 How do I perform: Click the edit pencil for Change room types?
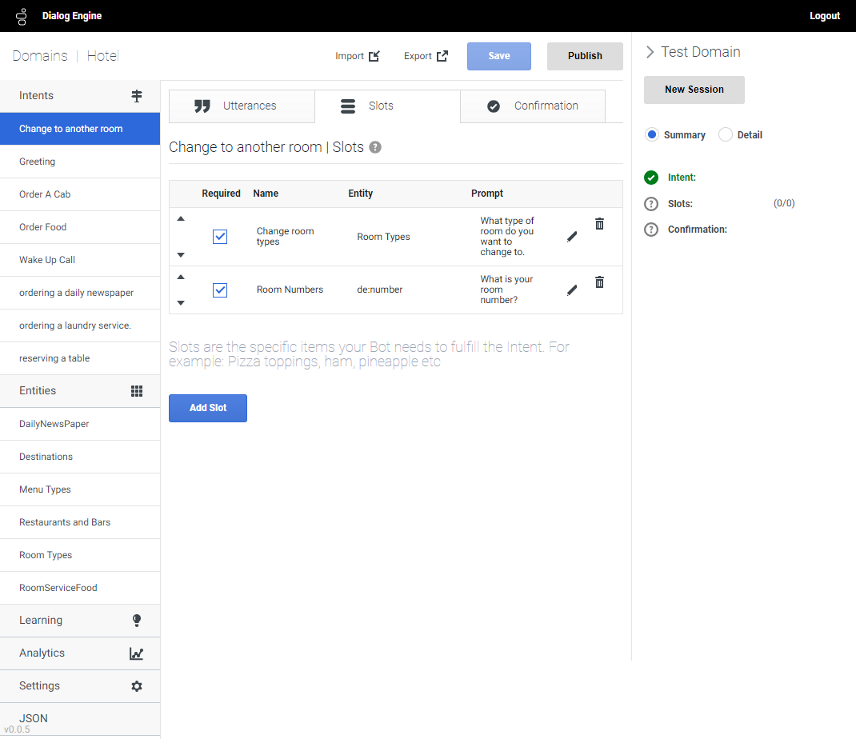click(572, 237)
